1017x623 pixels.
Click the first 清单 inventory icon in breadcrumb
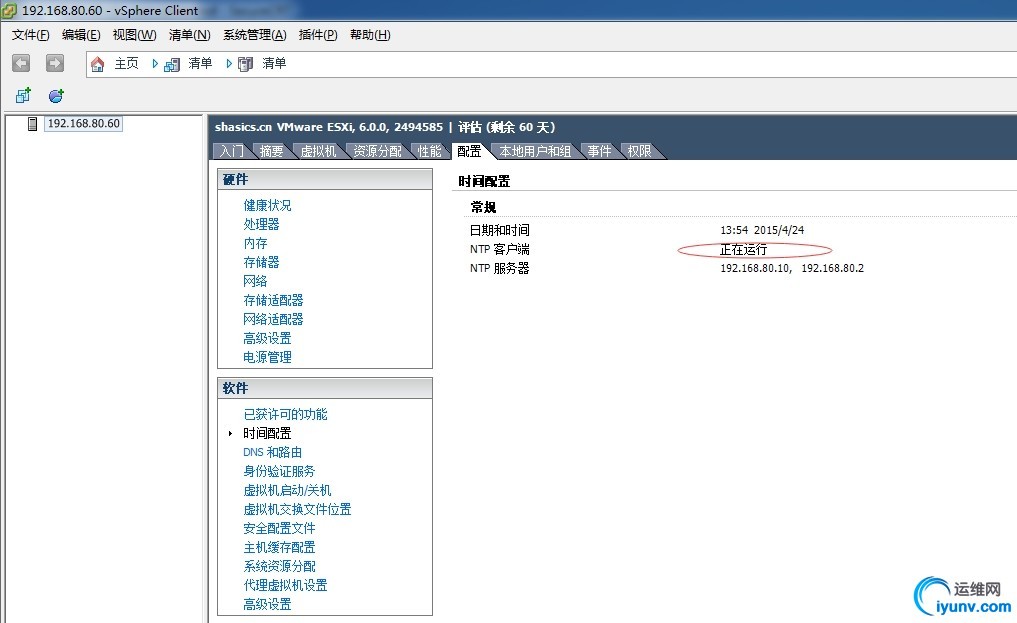click(x=172, y=64)
